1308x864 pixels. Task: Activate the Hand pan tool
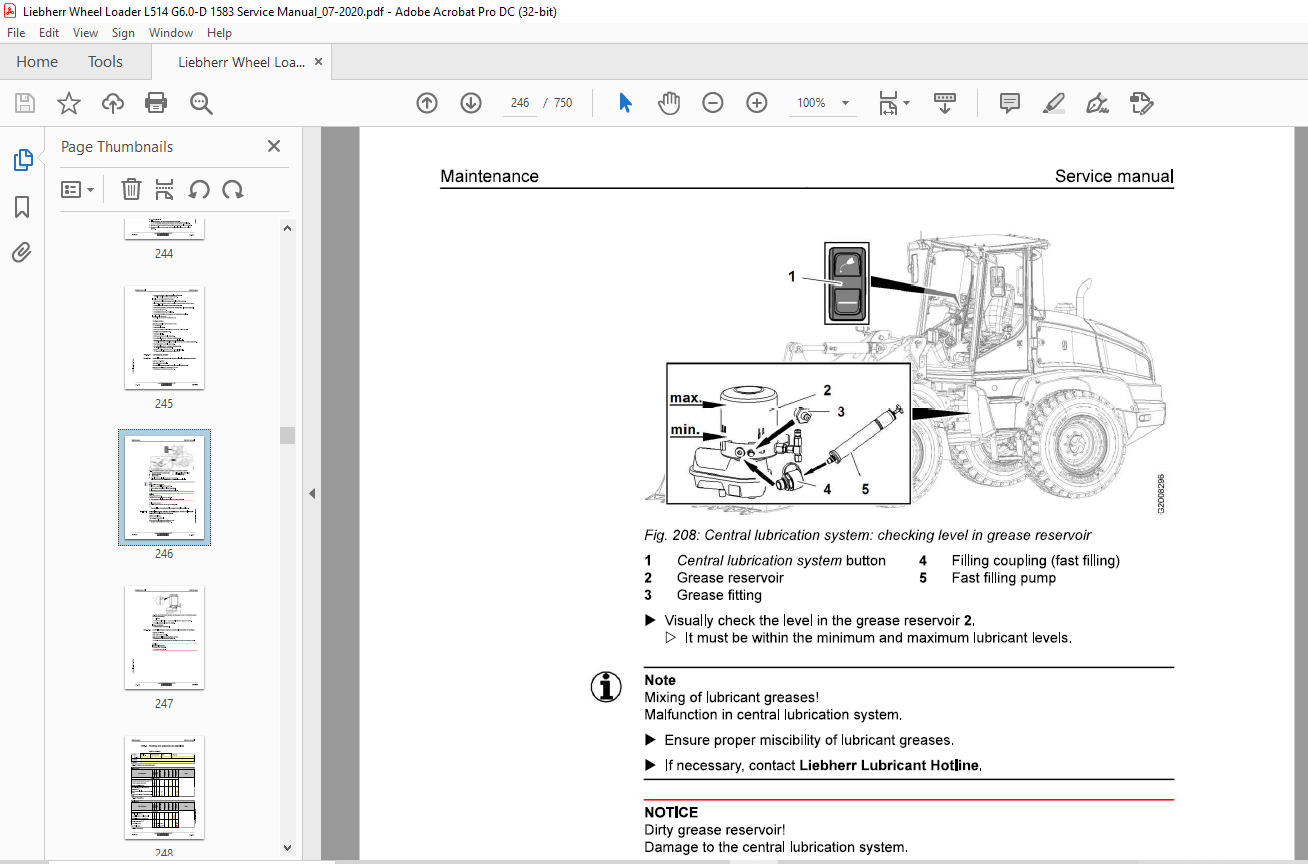pyautogui.click(x=669, y=103)
